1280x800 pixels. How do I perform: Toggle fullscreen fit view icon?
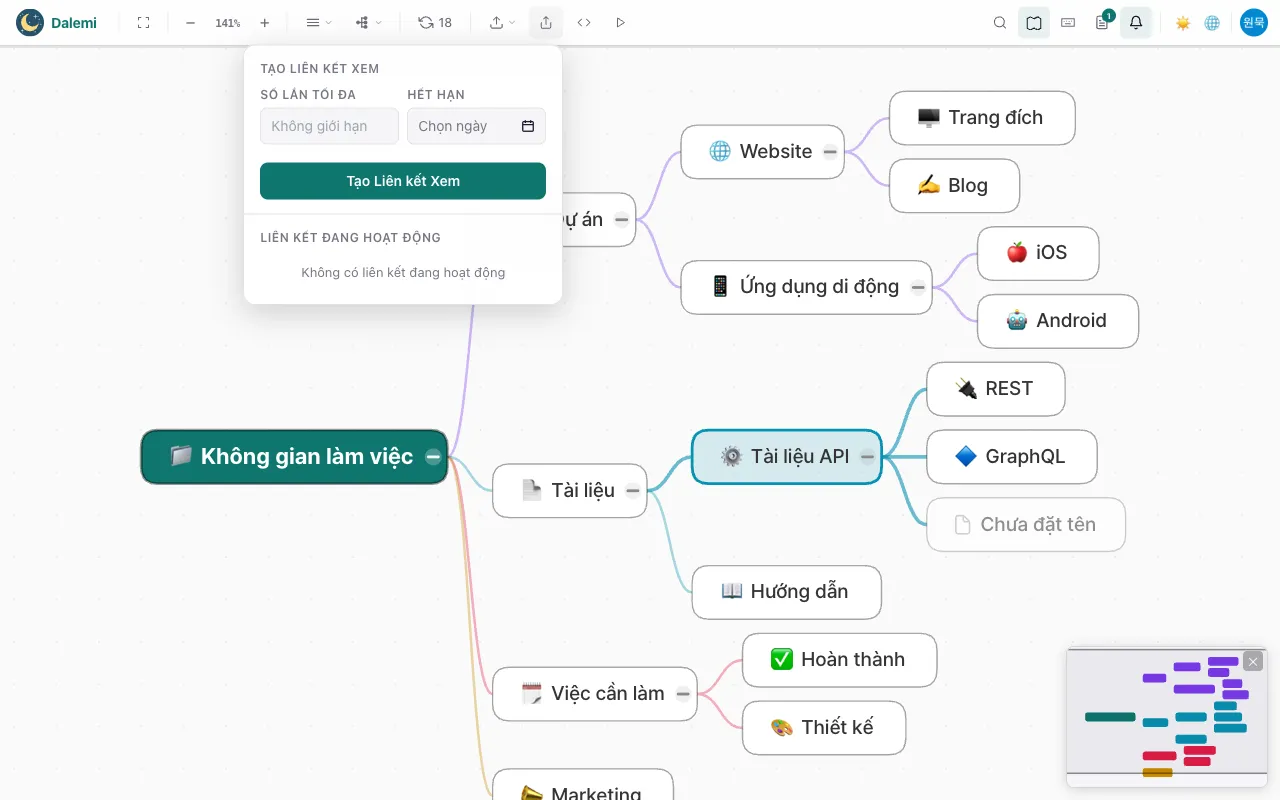pyautogui.click(x=143, y=22)
